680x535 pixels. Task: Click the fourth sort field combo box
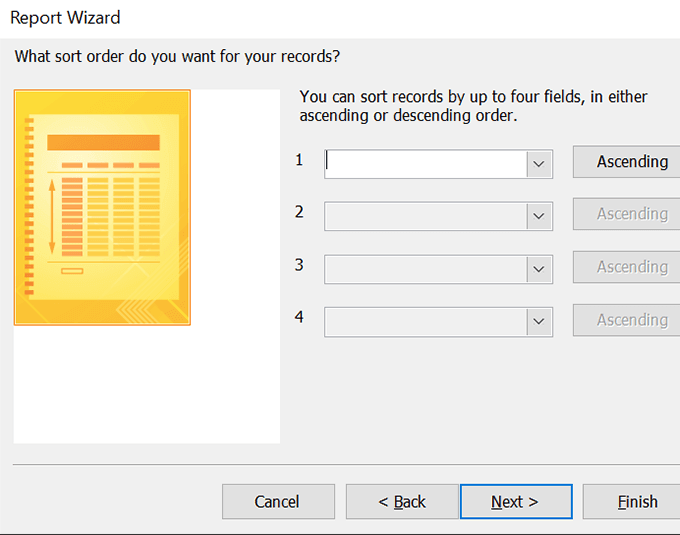pyautogui.click(x=438, y=322)
